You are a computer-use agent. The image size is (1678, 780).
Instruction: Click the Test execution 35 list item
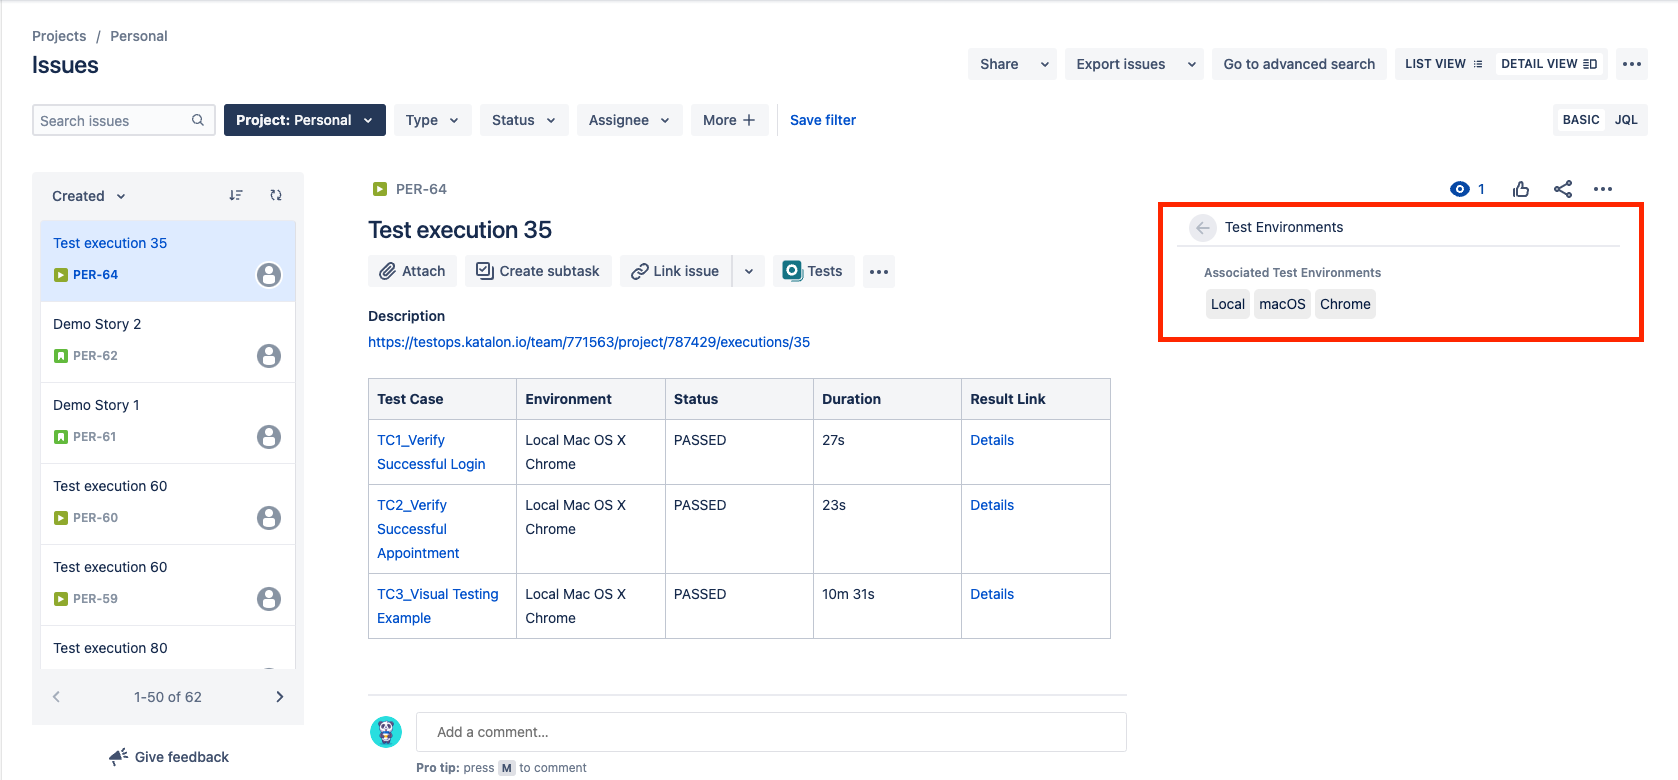pyautogui.click(x=168, y=261)
